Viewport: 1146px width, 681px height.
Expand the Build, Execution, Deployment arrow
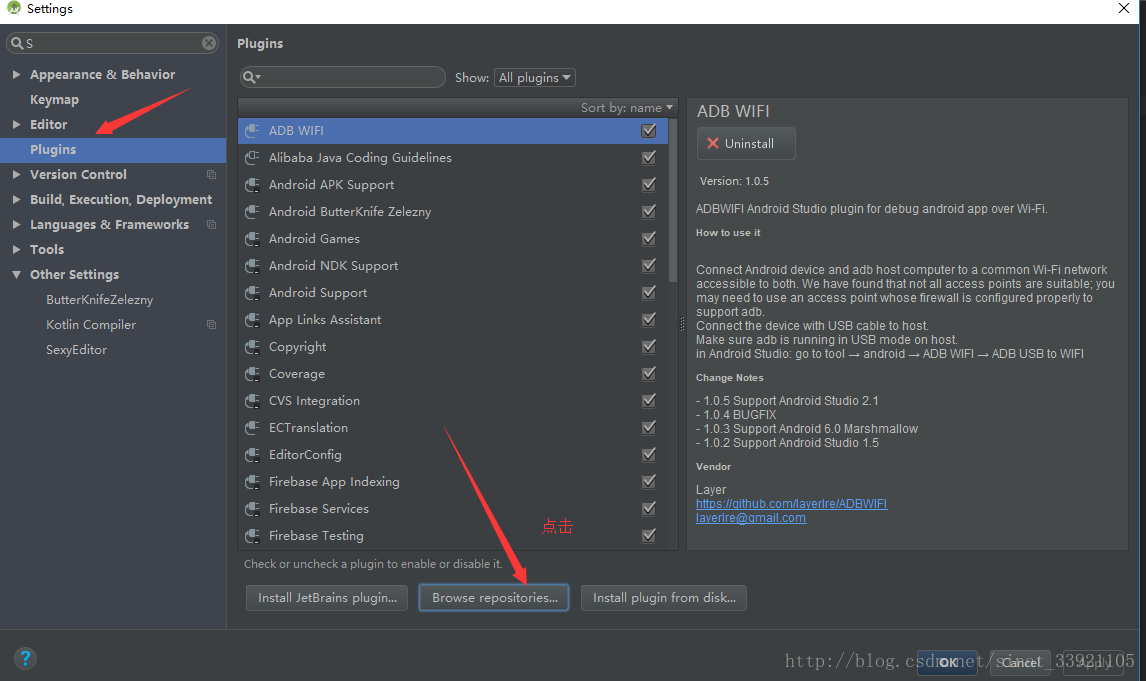(16, 199)
